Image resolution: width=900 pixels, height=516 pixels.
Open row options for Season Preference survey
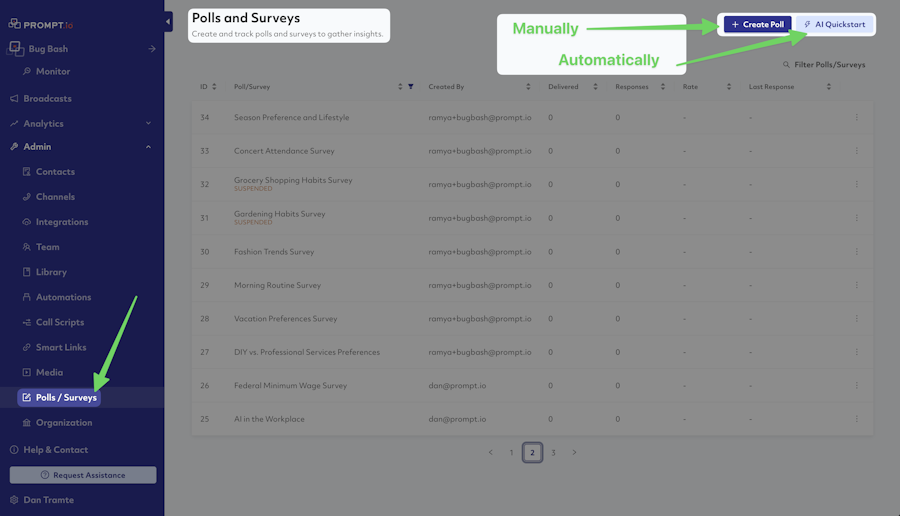click(x=856, y=118)
